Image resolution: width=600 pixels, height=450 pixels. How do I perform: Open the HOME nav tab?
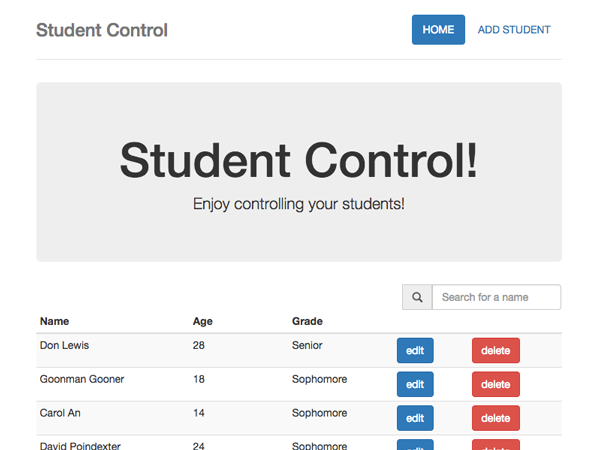click(x=438, y=30)
